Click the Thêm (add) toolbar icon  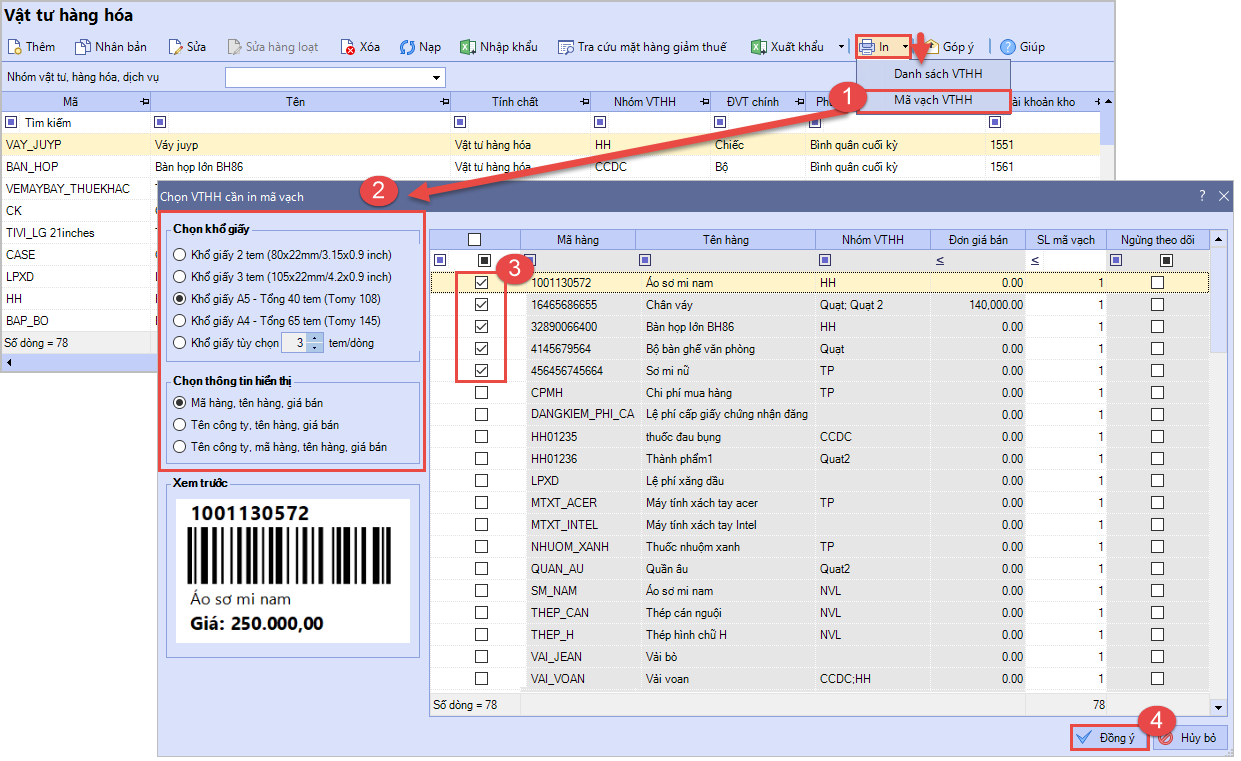(x=14, y=47)
